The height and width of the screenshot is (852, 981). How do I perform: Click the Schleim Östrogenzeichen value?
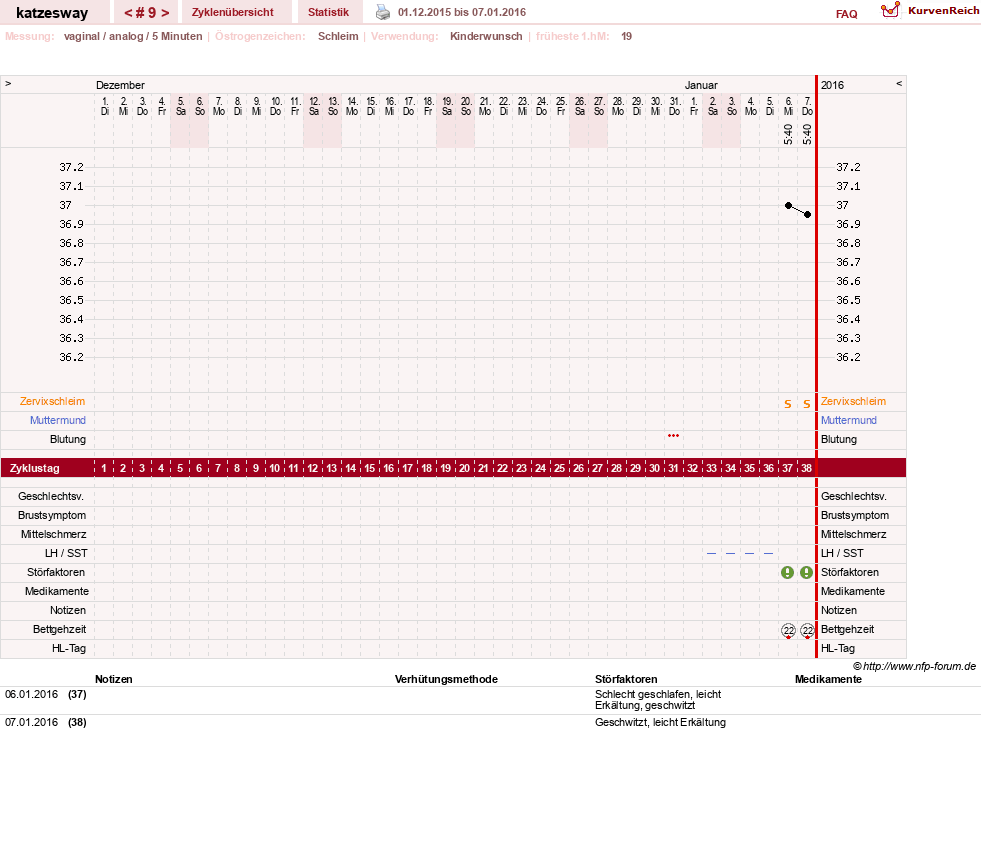click(x=338, y=36)
